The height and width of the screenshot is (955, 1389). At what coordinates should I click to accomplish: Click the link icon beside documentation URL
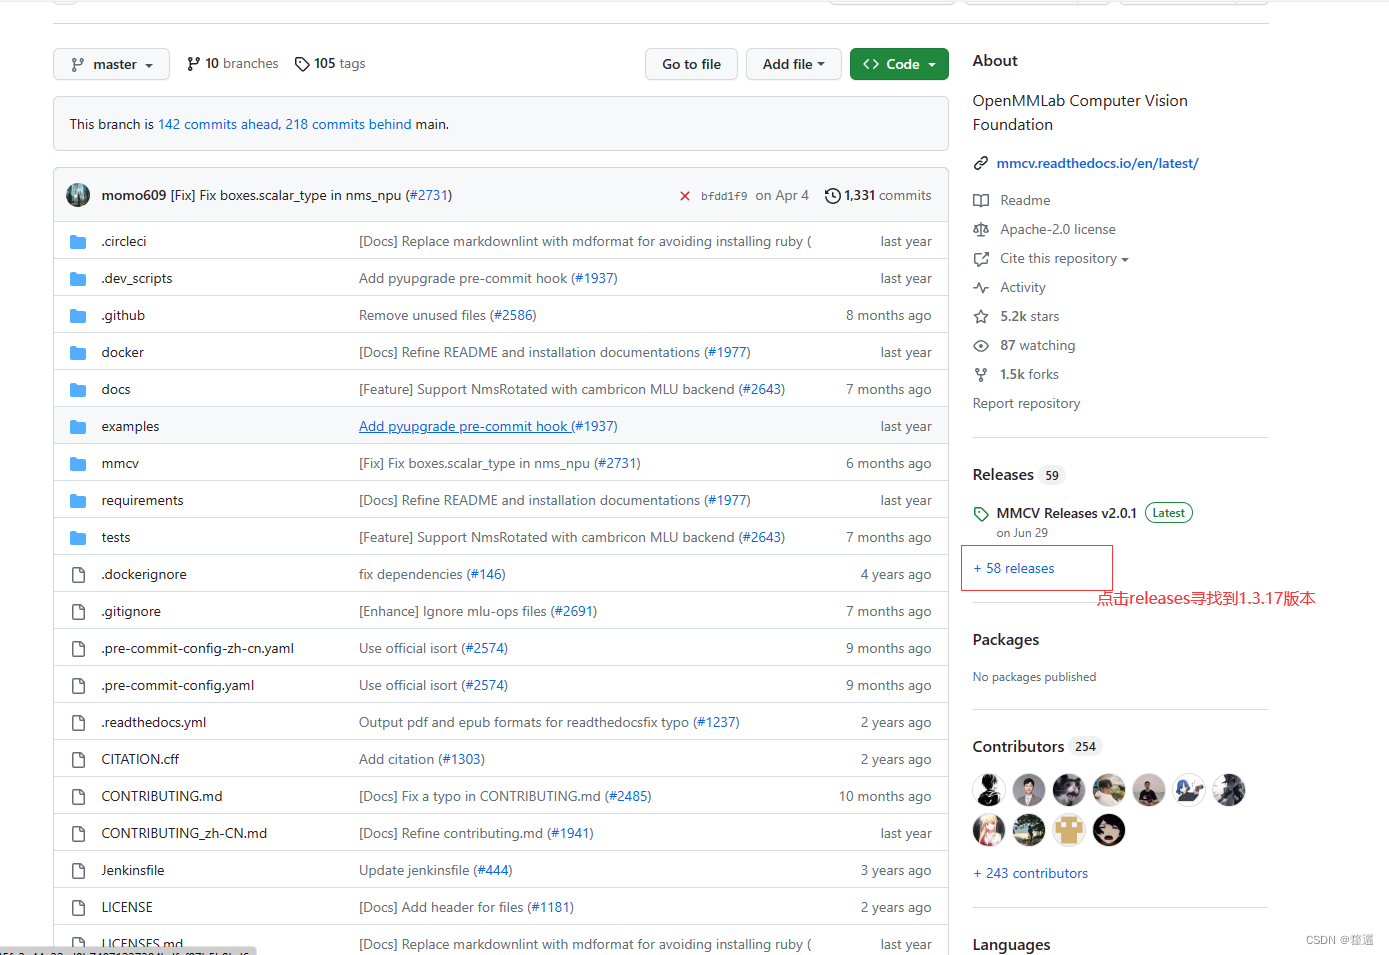tap(981, 163)
